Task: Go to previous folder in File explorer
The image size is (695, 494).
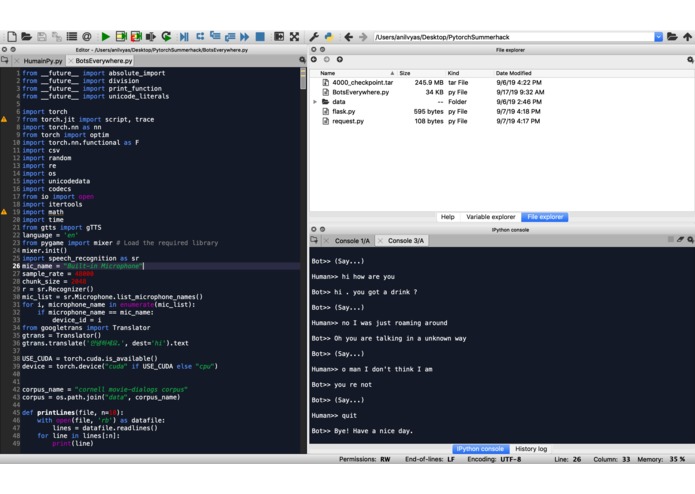Action: (314, 59)
